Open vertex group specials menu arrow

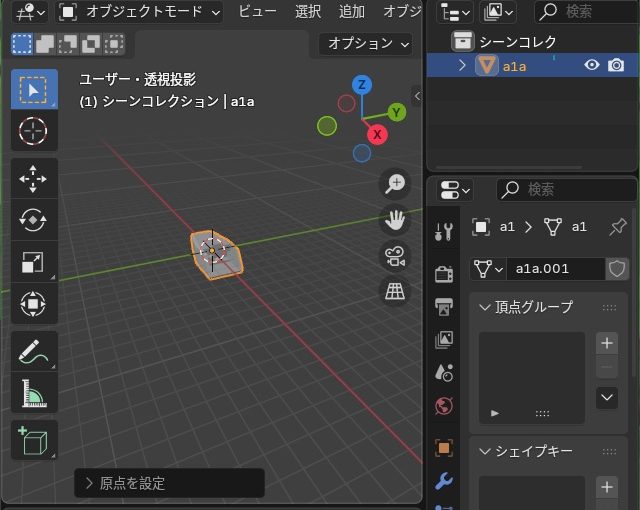point(607,397)
